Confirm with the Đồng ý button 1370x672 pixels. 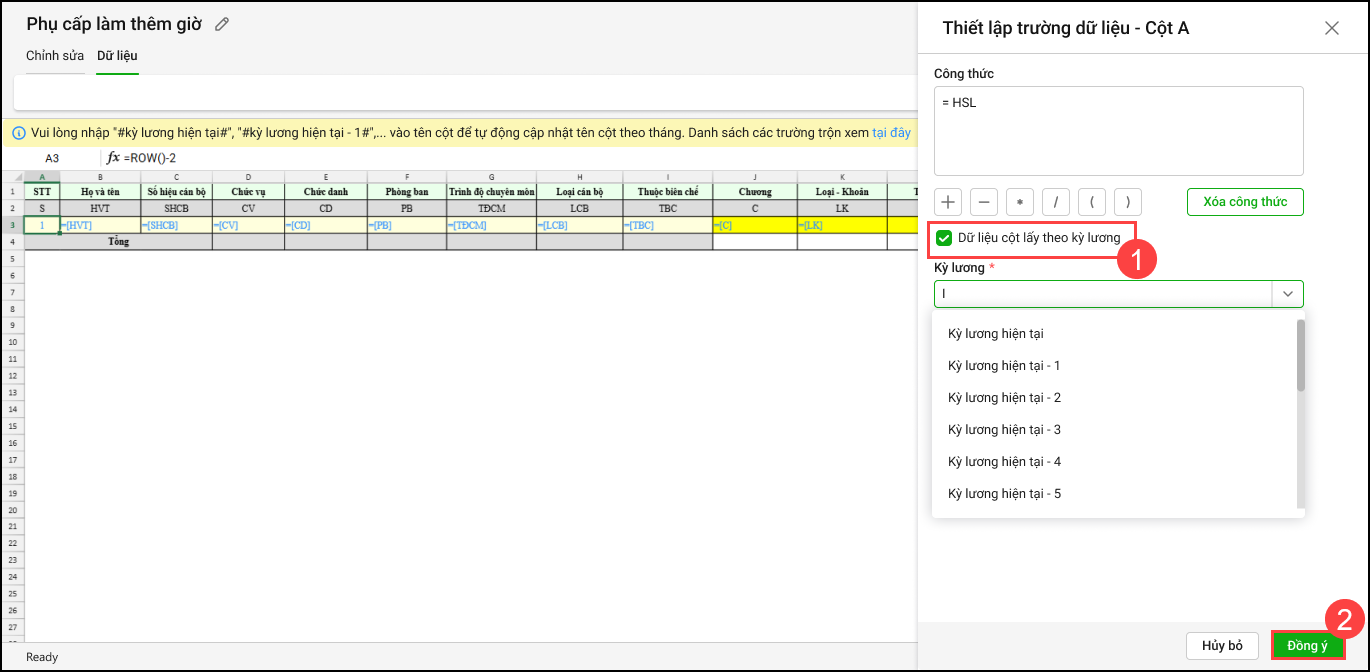1307,645
